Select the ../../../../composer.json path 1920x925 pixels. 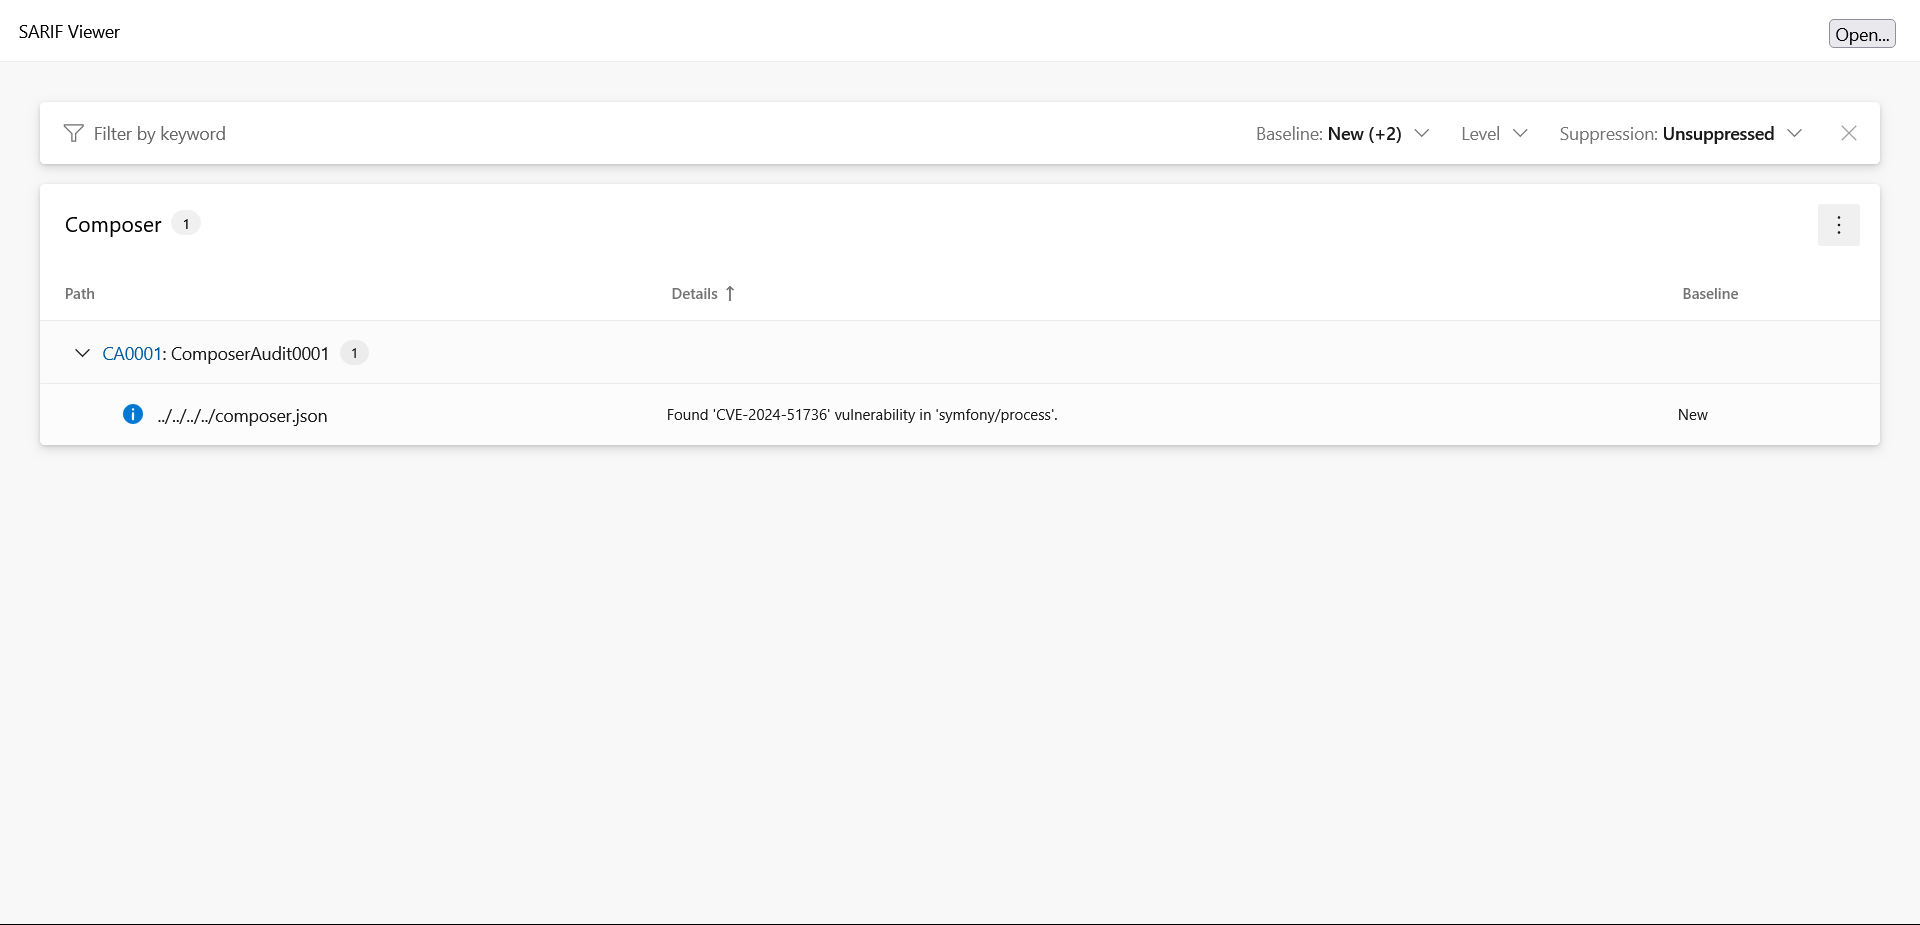coord(242,416)
